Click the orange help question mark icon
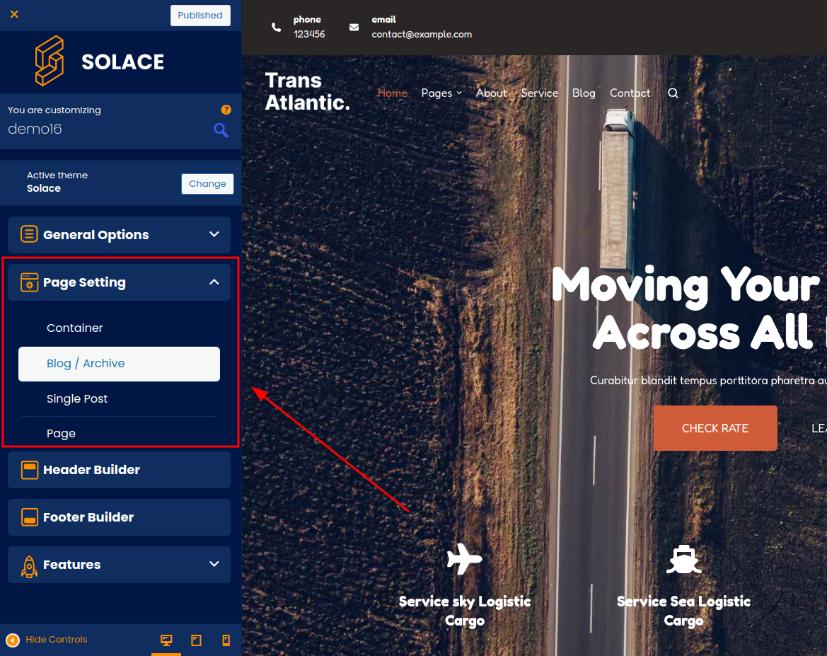This screenshot has width=827, height=656. click(226, 110)
